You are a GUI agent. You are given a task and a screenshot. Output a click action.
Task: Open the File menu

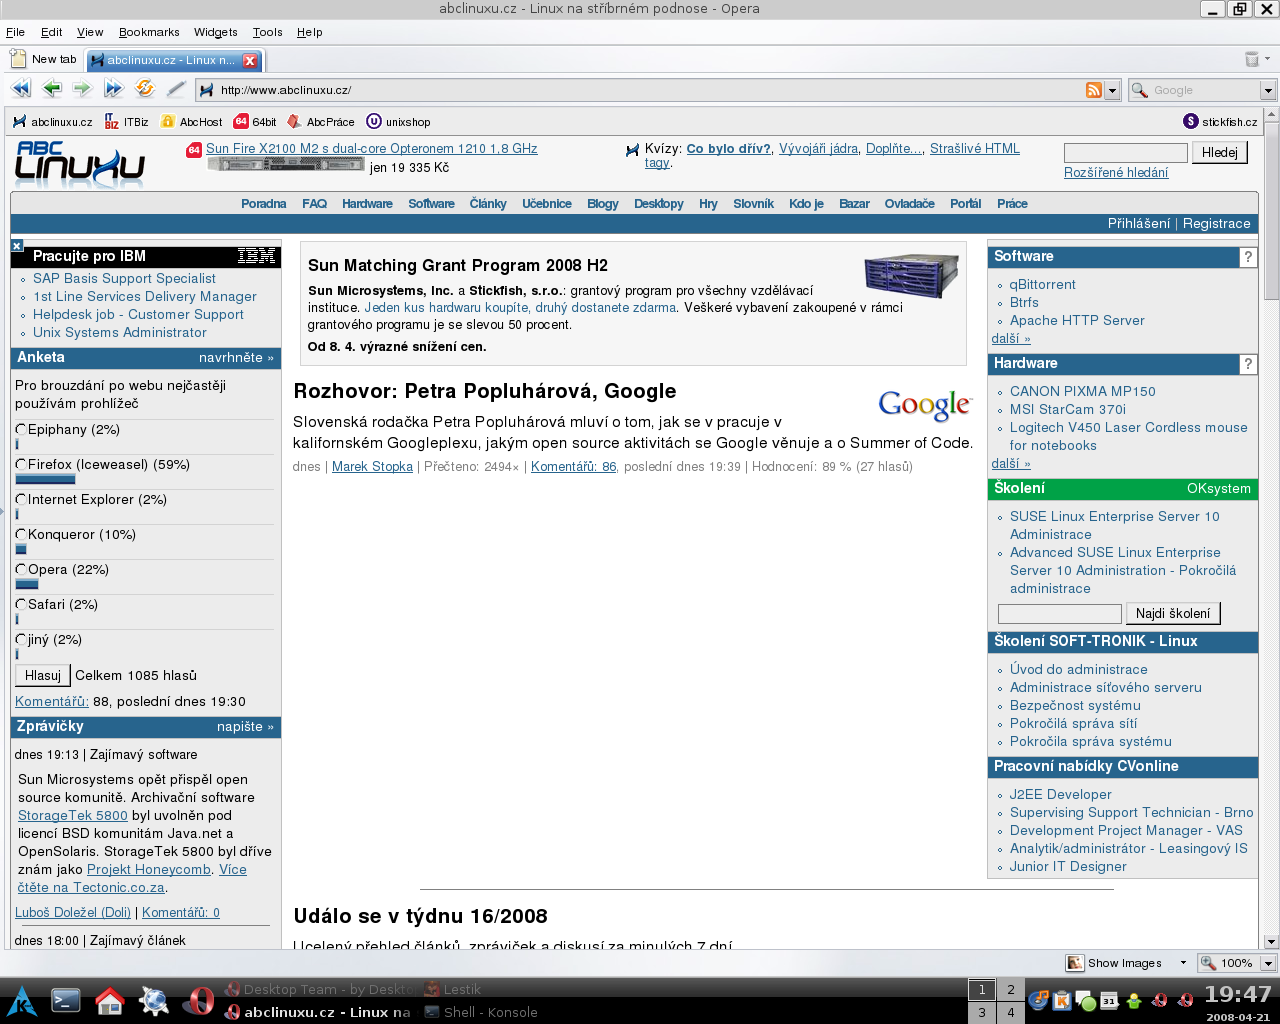point(15,32)
